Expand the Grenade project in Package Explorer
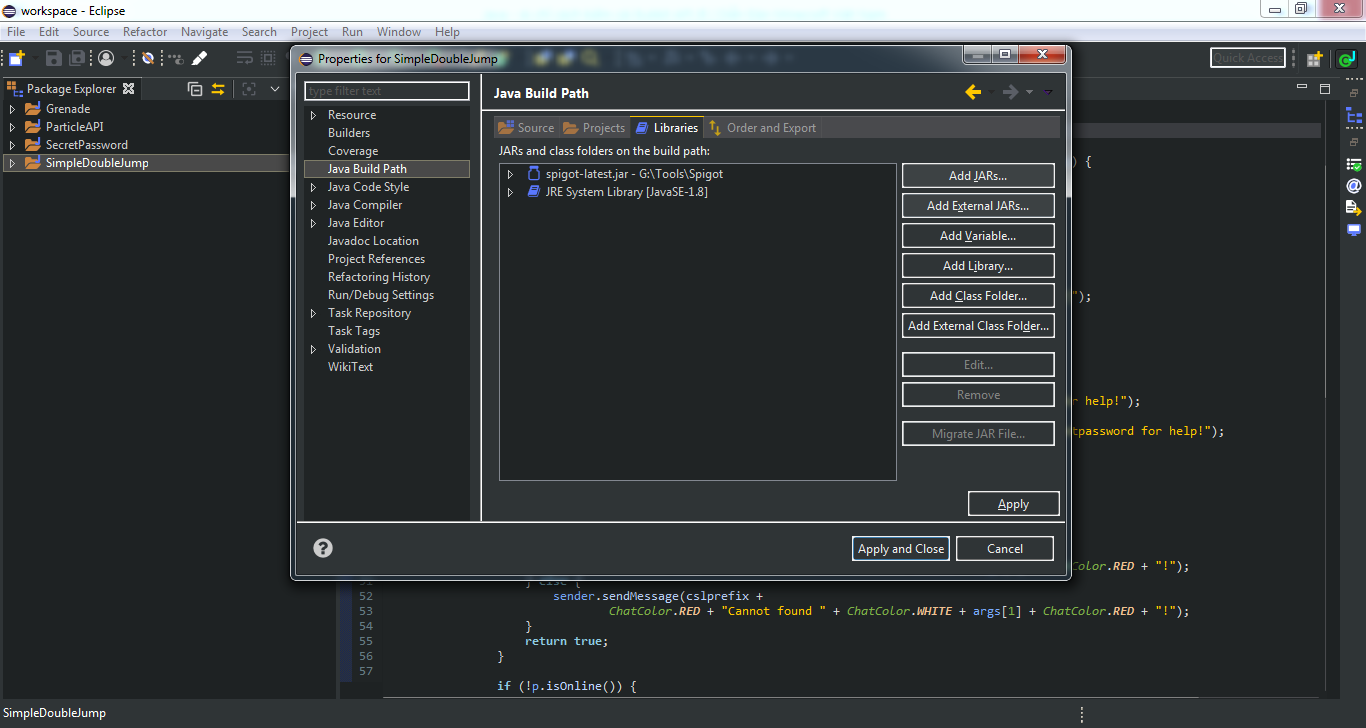This screenshot has height=728, width=1366. click(x=12, y=109)
